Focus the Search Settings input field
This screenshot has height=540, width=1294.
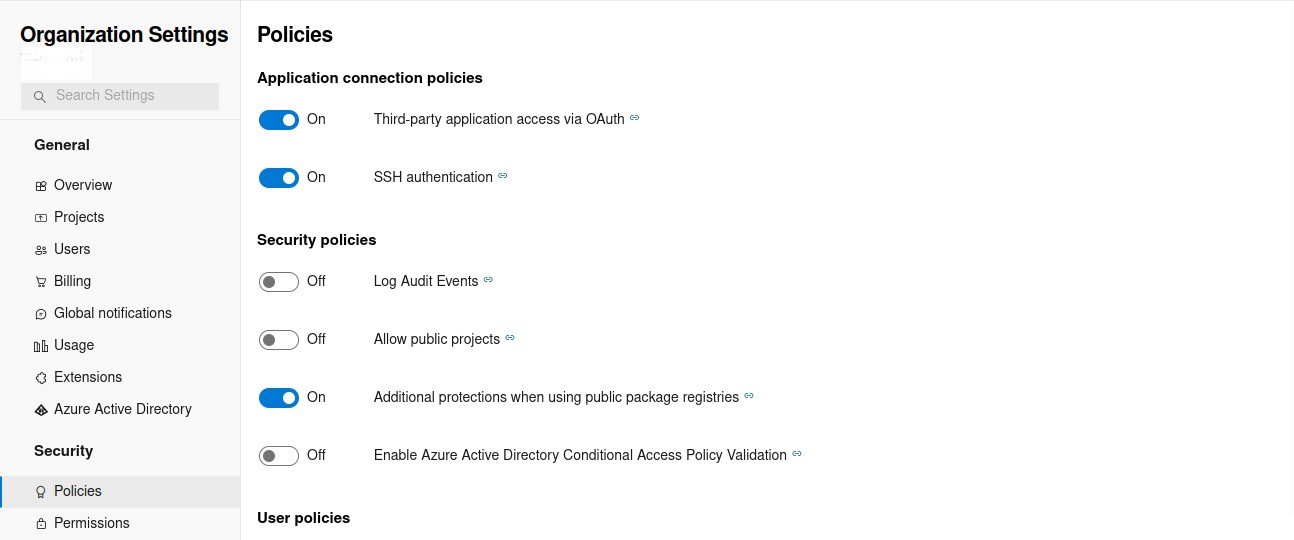point(130,96)
